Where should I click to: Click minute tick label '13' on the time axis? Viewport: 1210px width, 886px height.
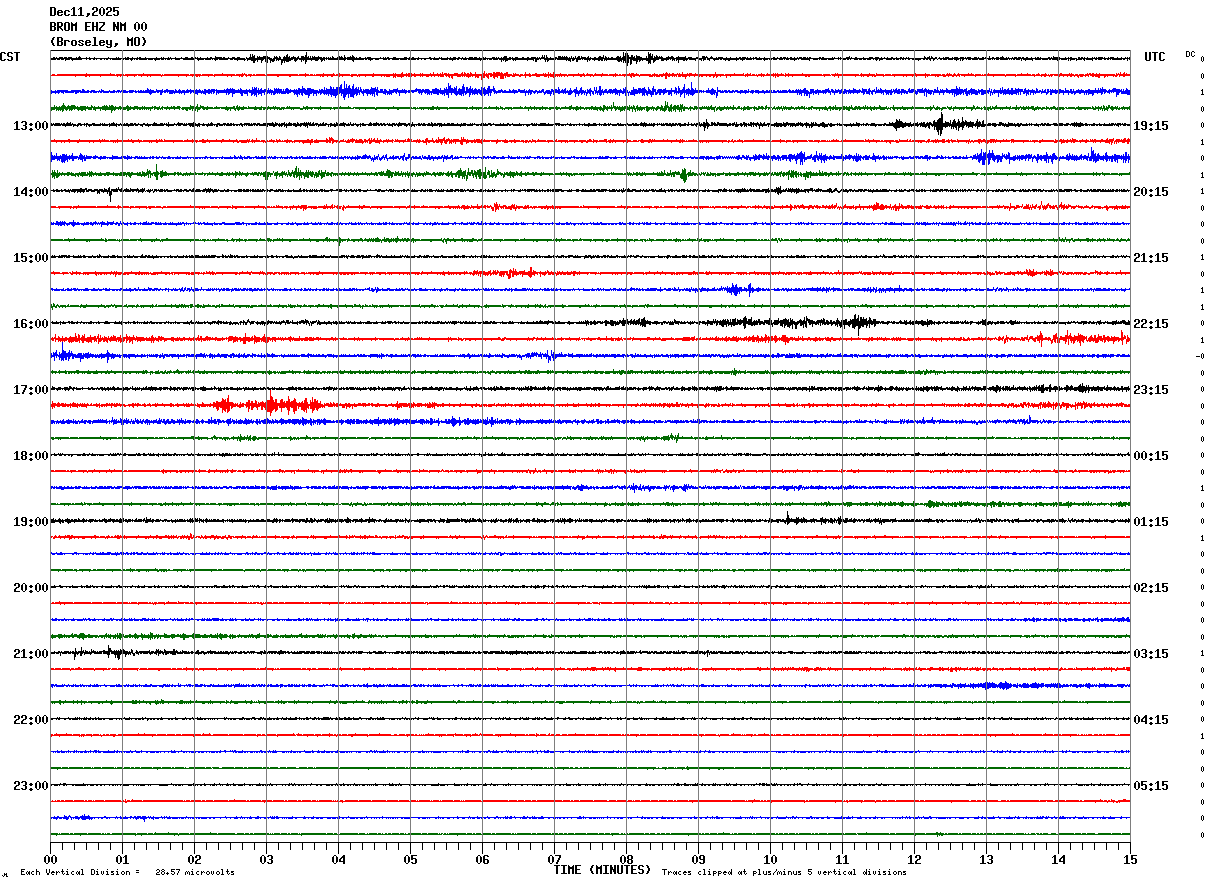click(x=987, y=859)
